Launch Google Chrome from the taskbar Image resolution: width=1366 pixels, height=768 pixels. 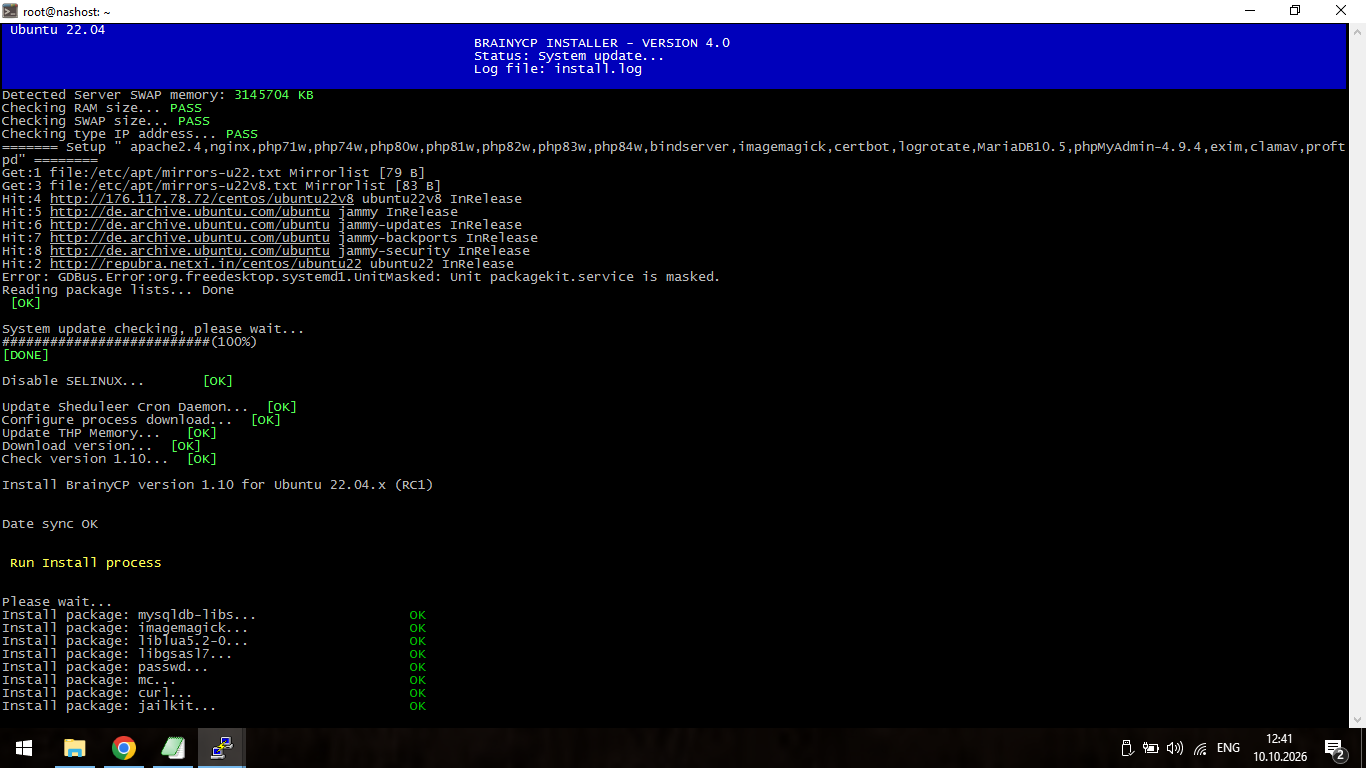click(x=123, y=748)
